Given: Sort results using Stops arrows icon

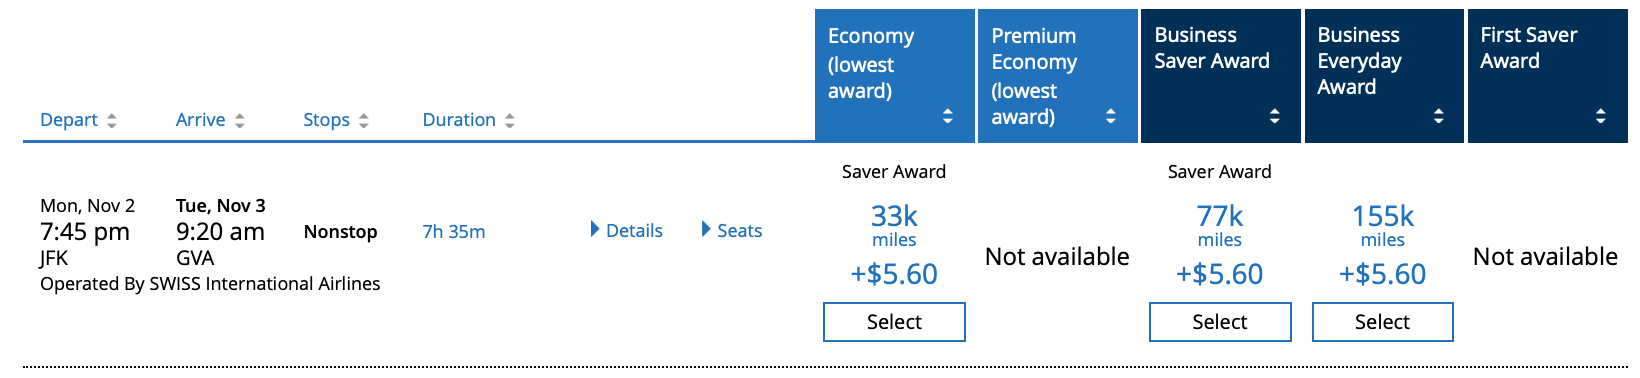Looking at the screenshot, I should click(x=364, y=120).
